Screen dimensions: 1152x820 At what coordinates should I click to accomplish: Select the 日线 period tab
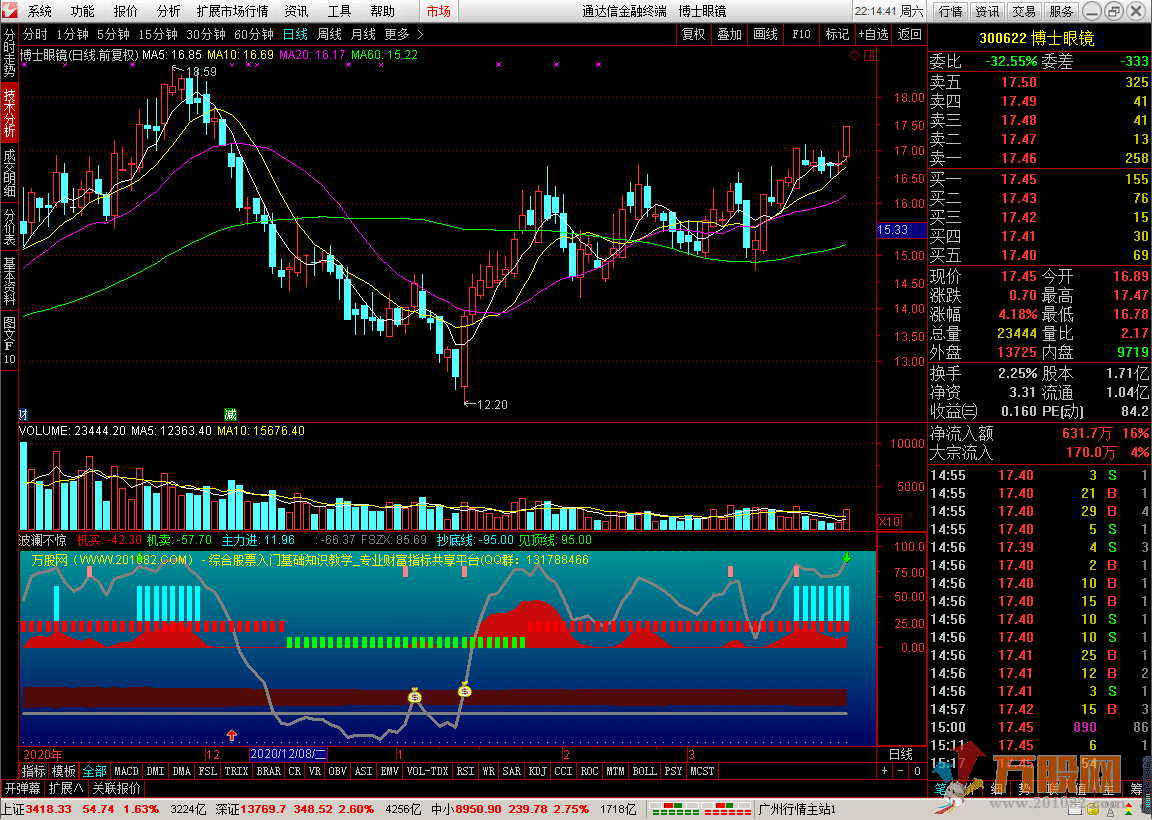coord(295,35)
